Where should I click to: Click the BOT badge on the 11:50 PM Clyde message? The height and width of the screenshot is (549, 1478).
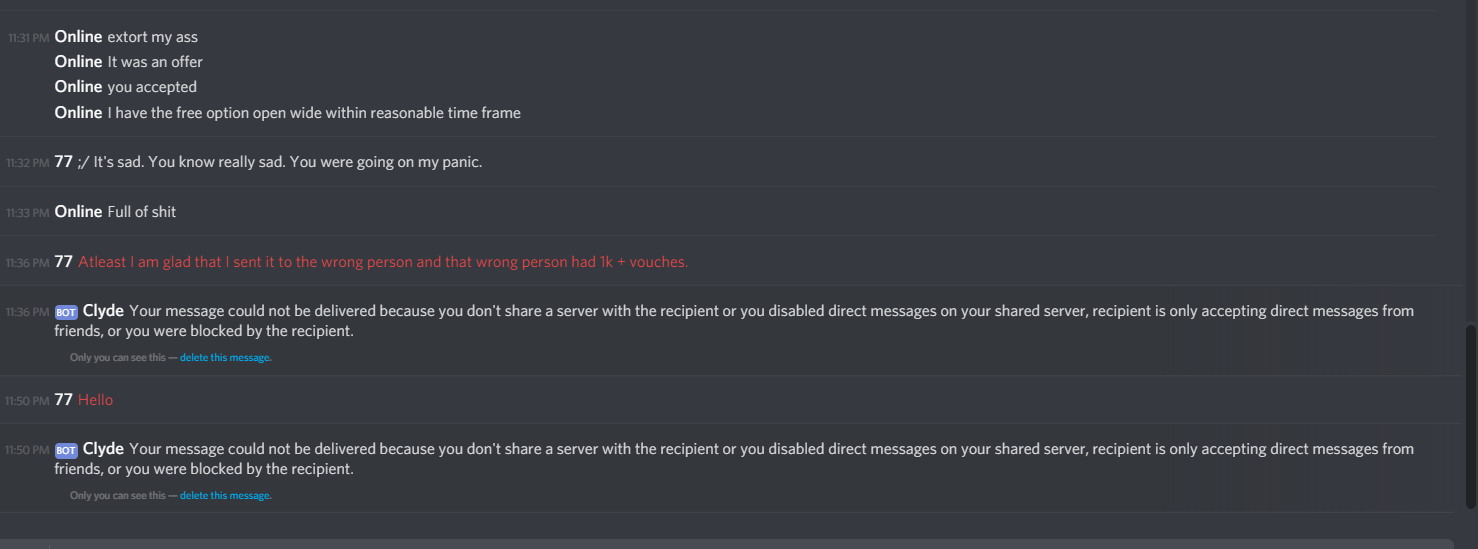click(x=66, y=450)
